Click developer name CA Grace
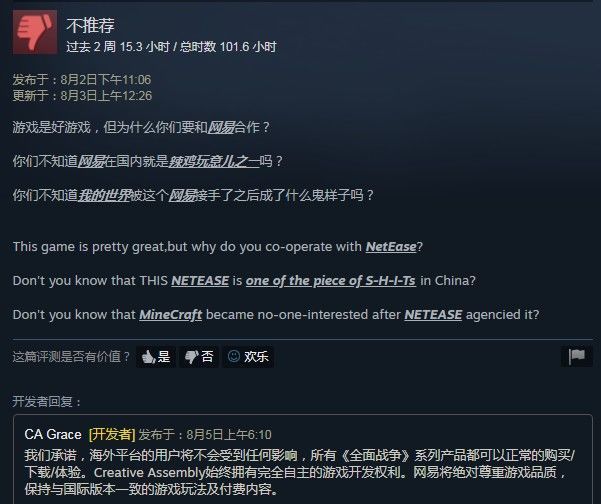This screenshot has height=504, width=601. click(53, 435)
